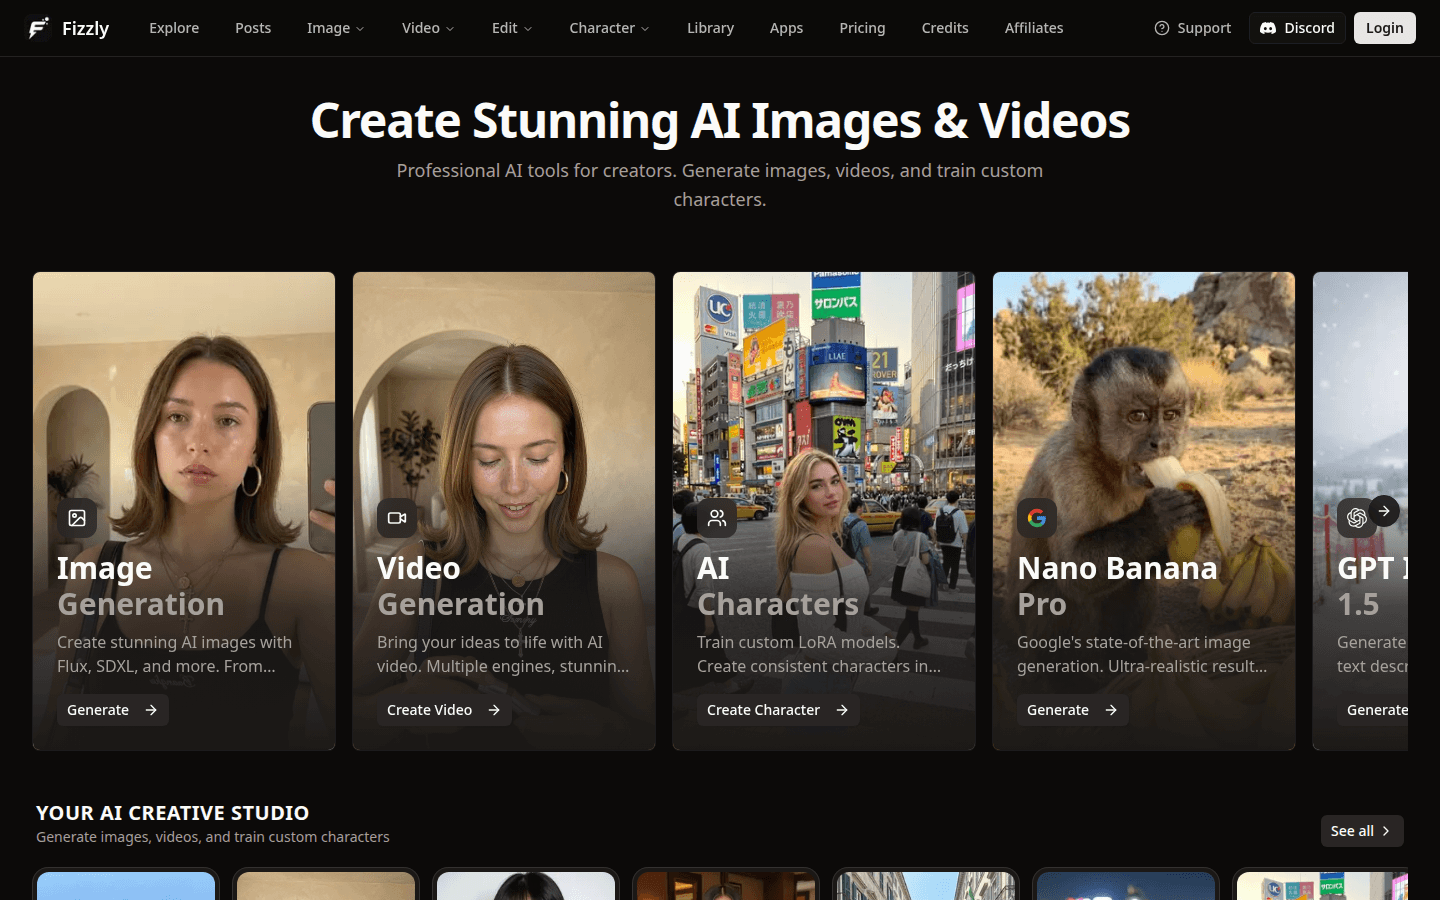Open the Image dropdown menu
Image resolution: width=1440 pixels, height=900 pixels.
335,28
